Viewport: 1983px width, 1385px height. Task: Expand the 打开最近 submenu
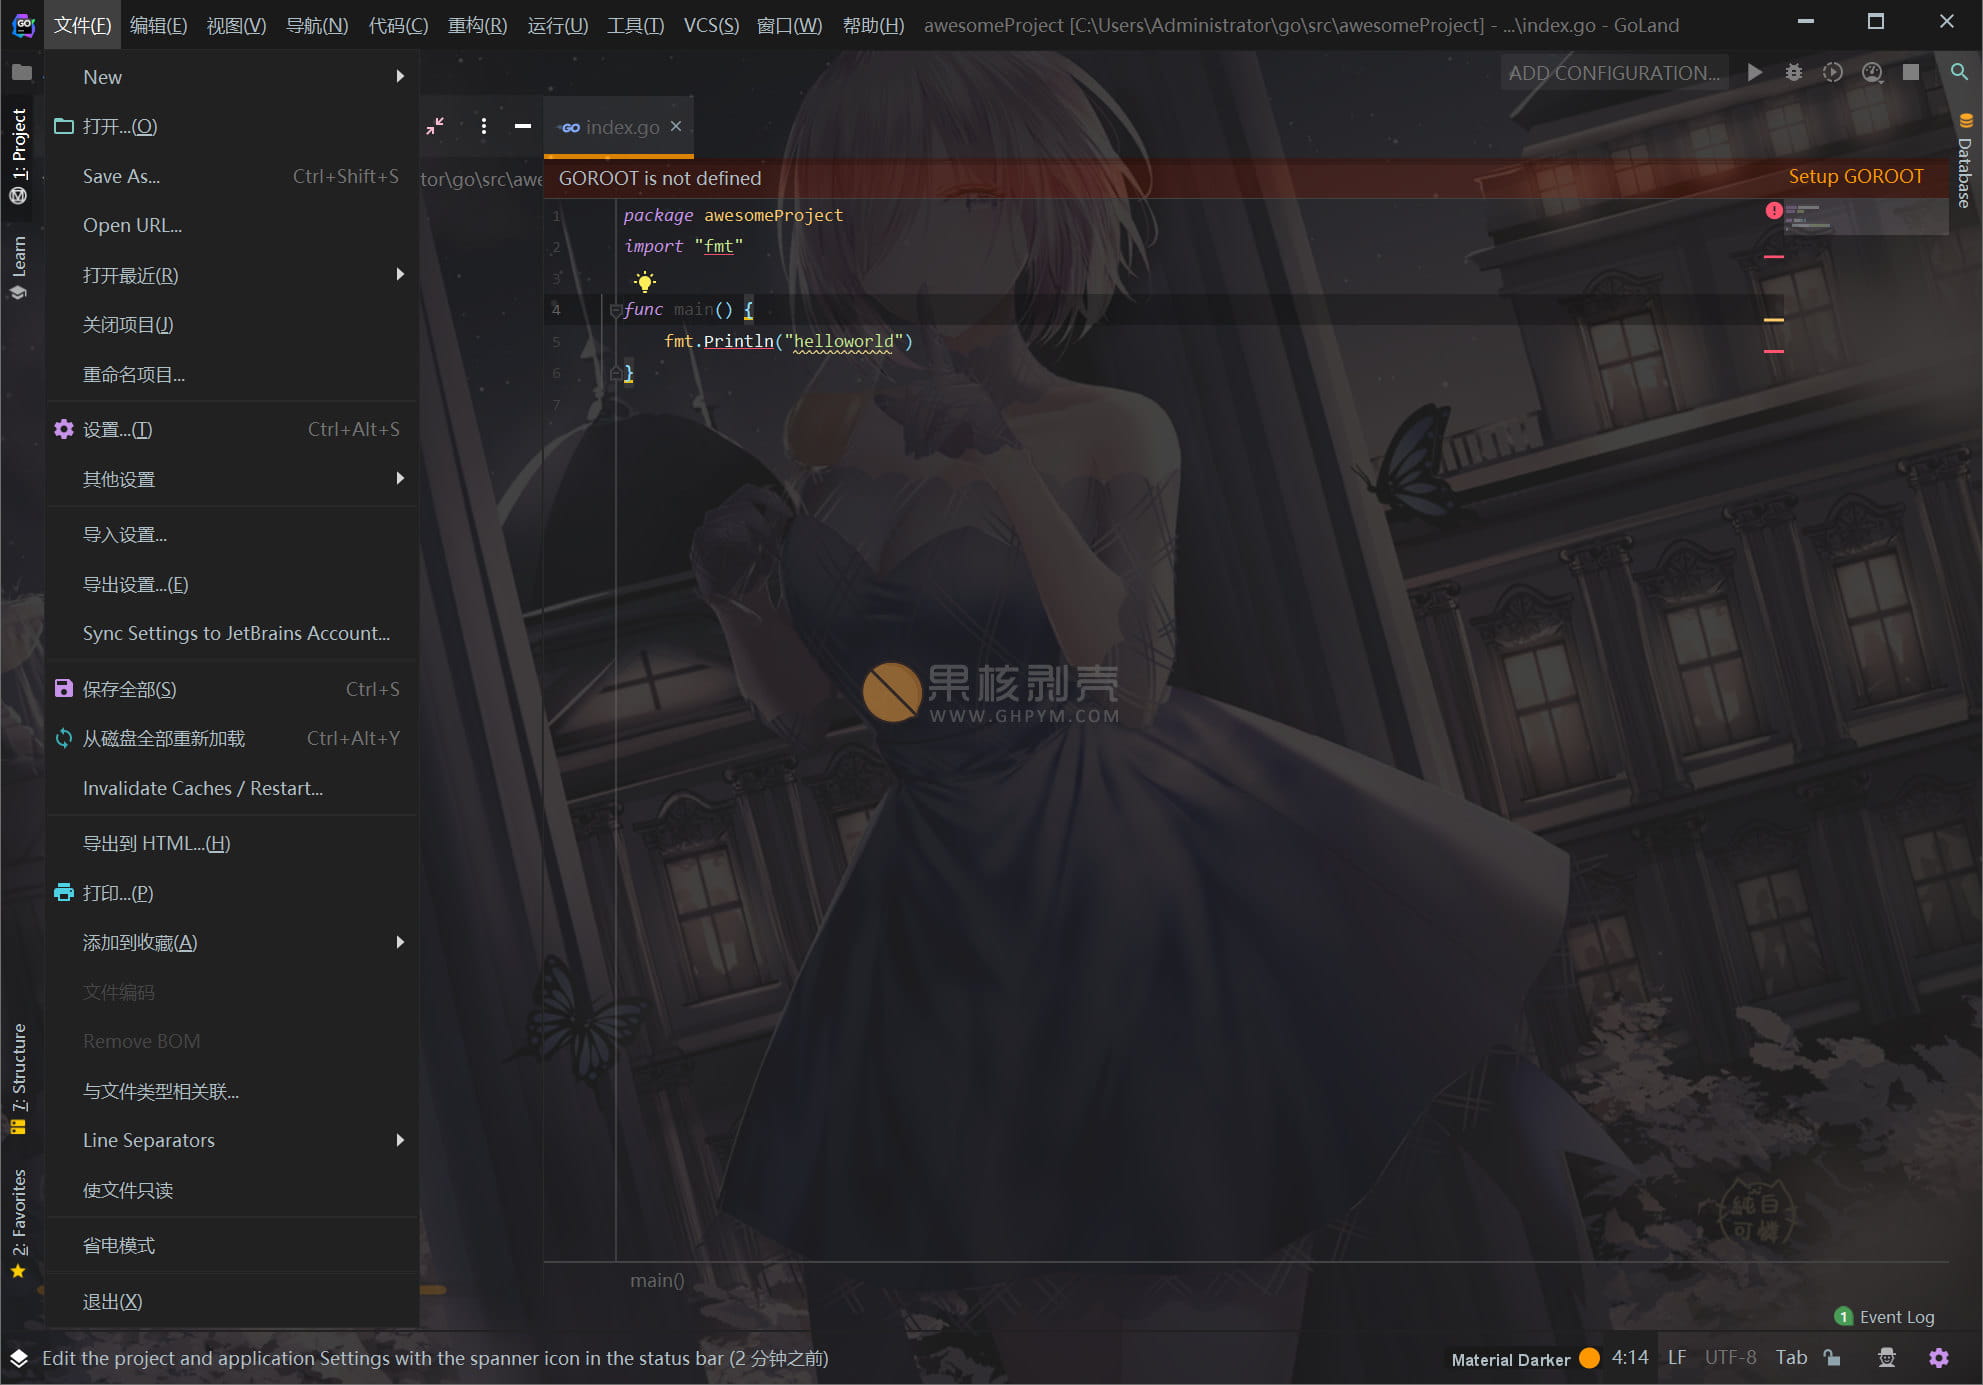pyautogui.click(x=232, y=274)
